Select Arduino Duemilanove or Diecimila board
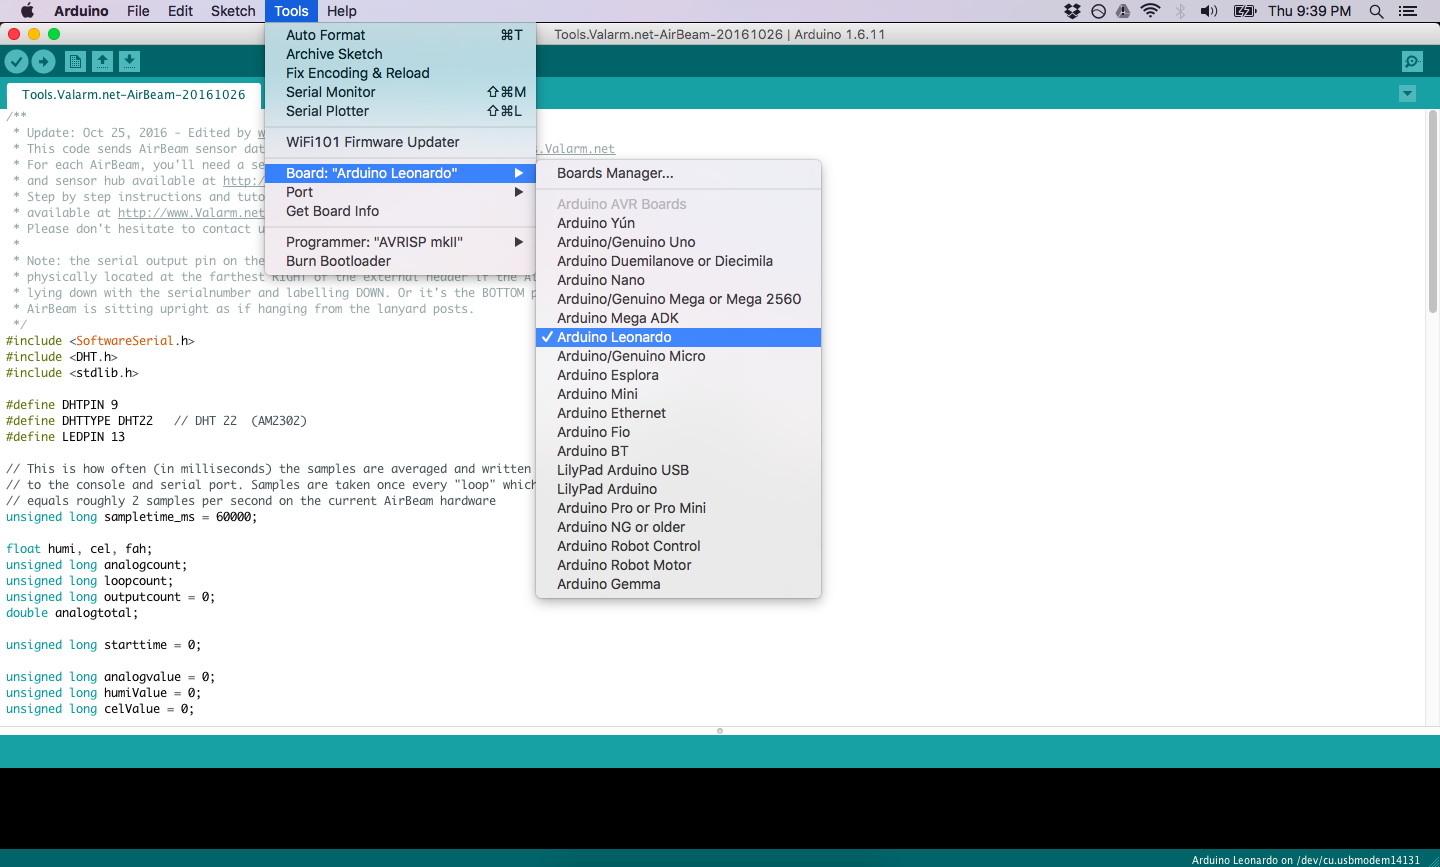 click(678, 261)
